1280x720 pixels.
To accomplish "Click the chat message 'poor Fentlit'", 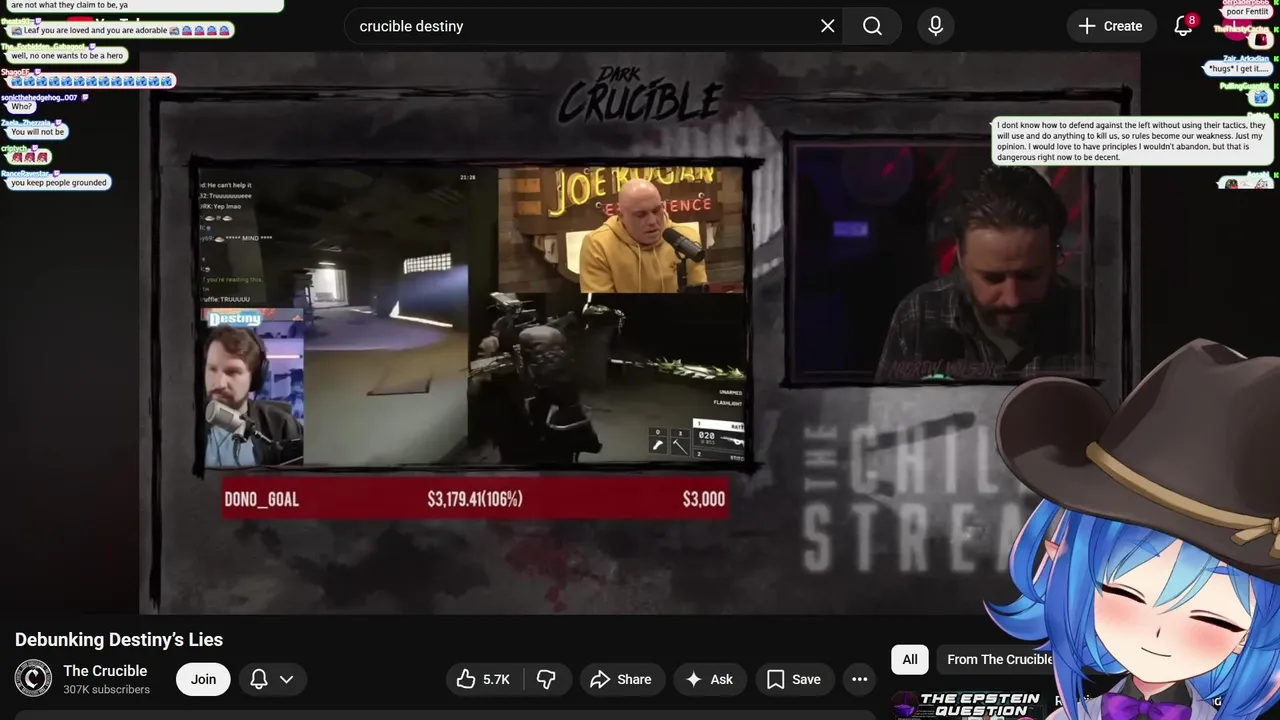I will click(1247, 12).
